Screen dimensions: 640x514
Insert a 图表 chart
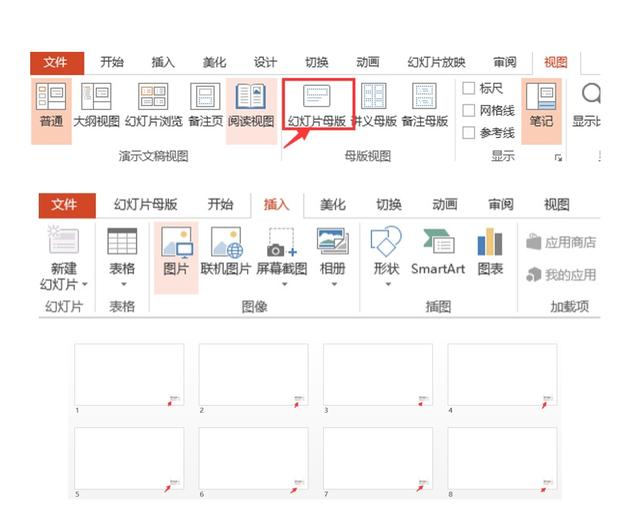coord(490,251)
